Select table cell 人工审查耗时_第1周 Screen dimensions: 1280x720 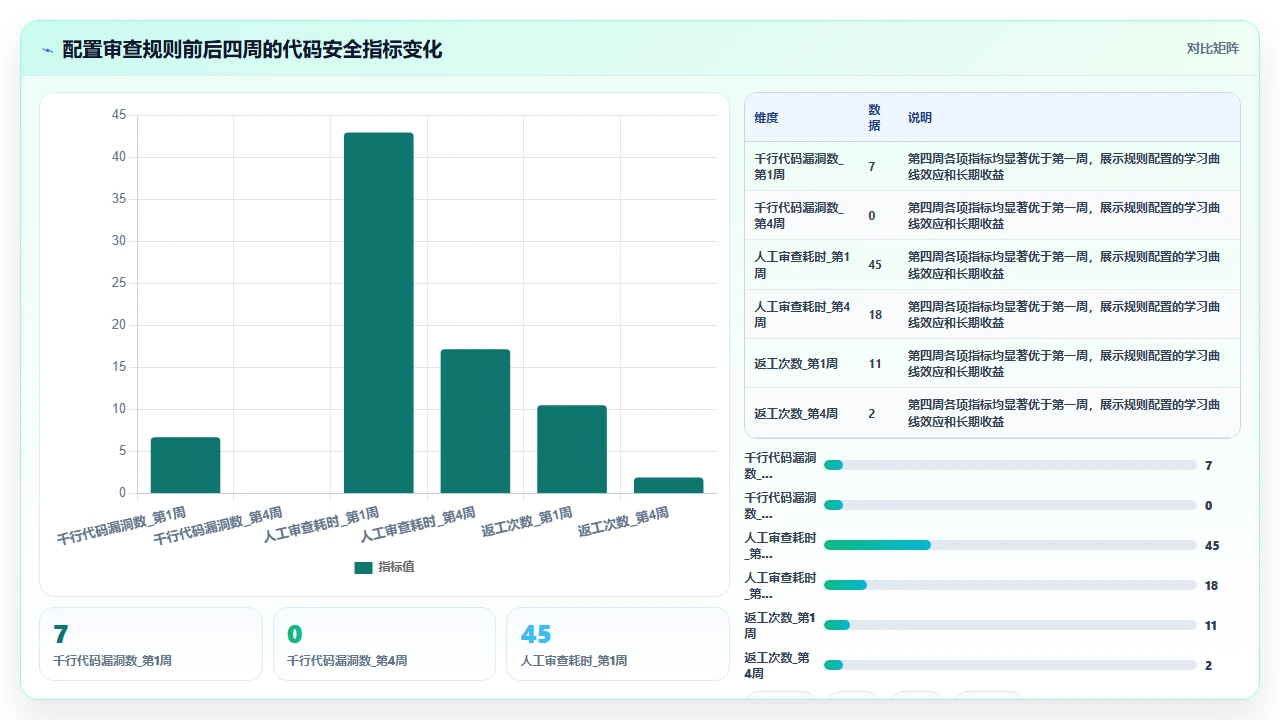pos(802,265)
